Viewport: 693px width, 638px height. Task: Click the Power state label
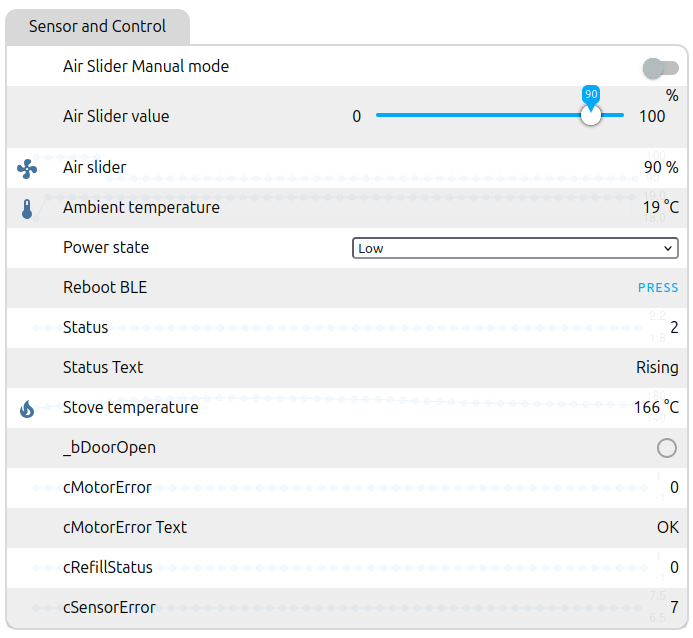click(x=106, y=248)
